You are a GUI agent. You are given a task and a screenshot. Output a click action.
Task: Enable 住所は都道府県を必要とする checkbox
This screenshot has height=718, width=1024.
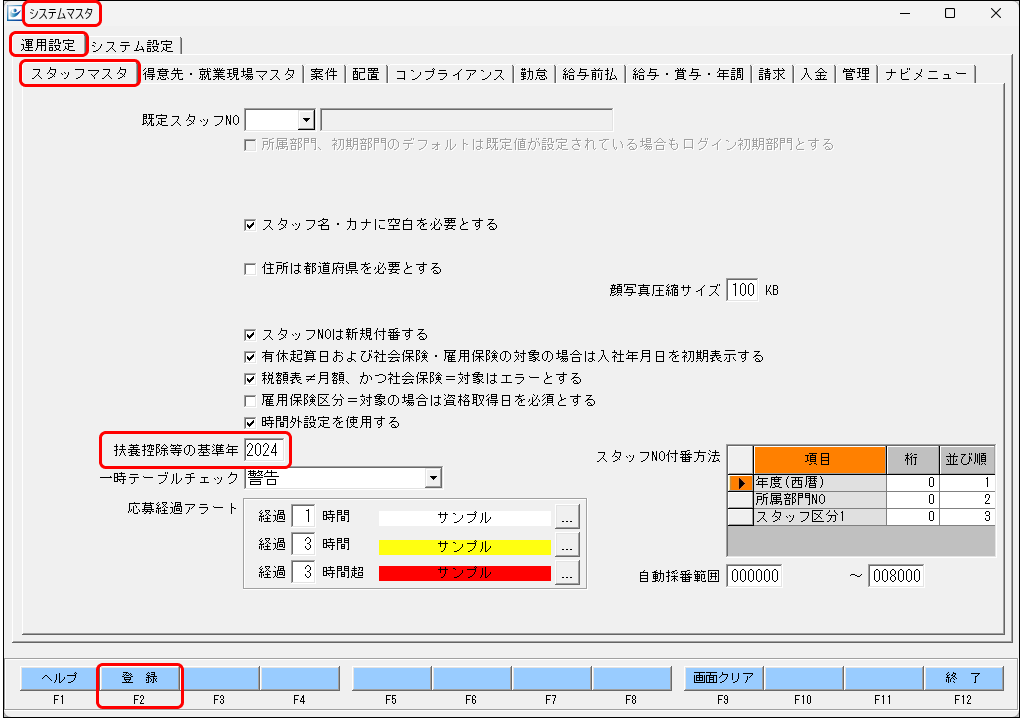[x=249, y=269]
